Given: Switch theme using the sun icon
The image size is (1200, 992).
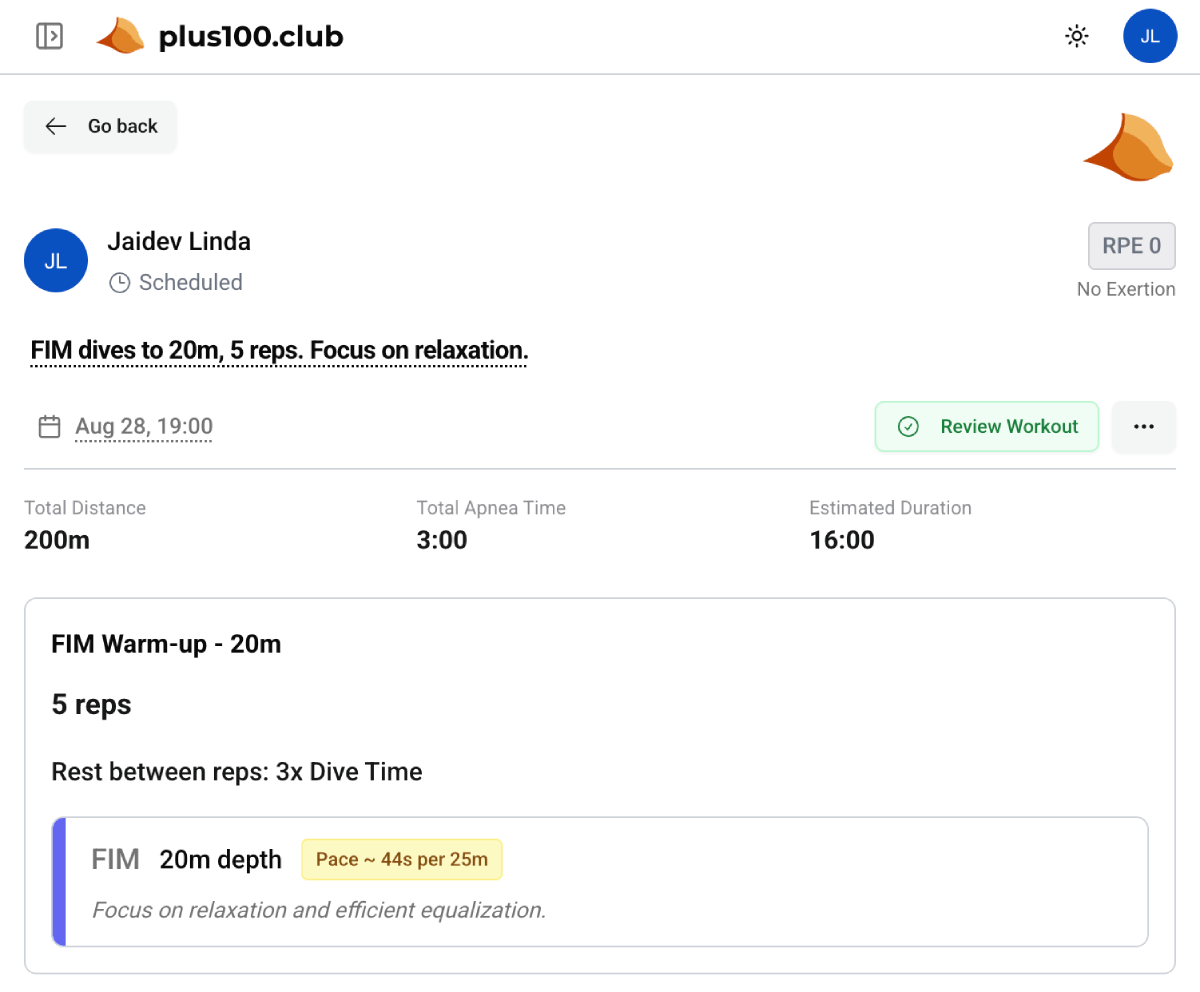Looking at the screenshot, I should point(1076,35).
